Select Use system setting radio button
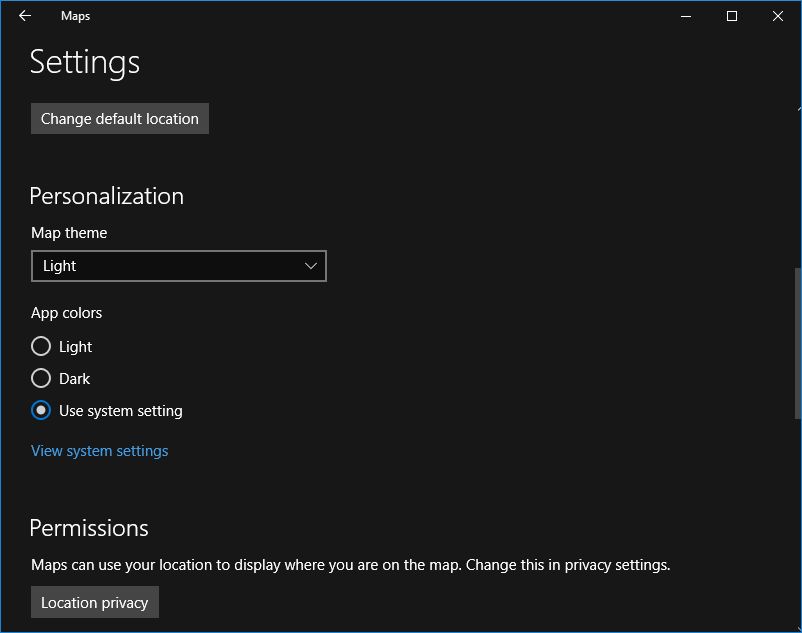 pos(41,410)
